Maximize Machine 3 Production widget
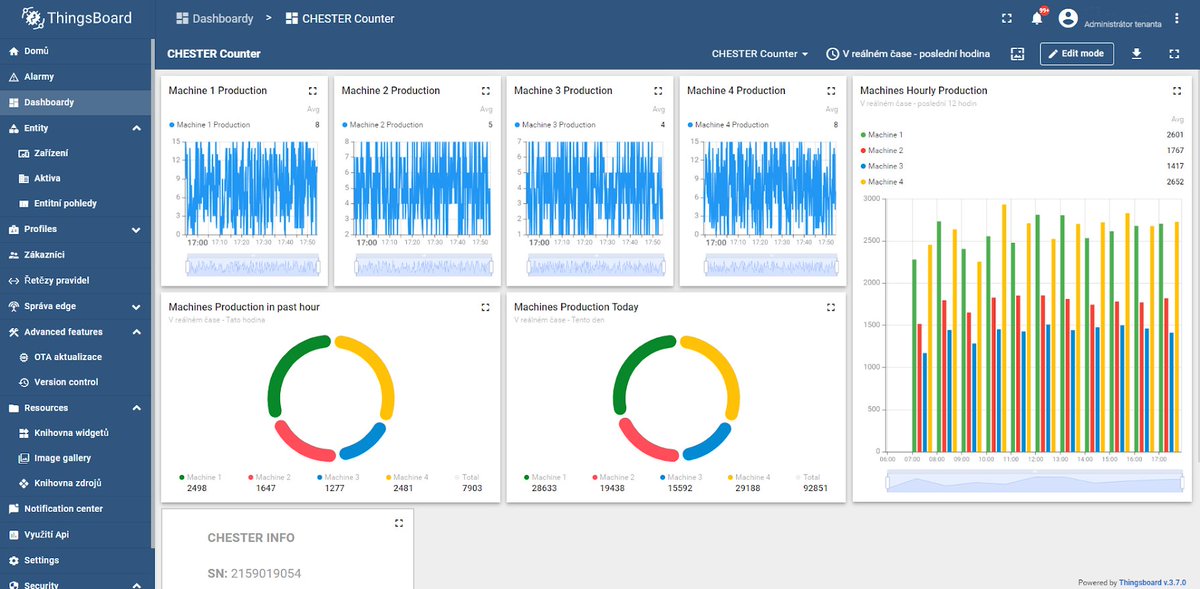The width and height of the screenshot is (1200, 589). point(658,90)
